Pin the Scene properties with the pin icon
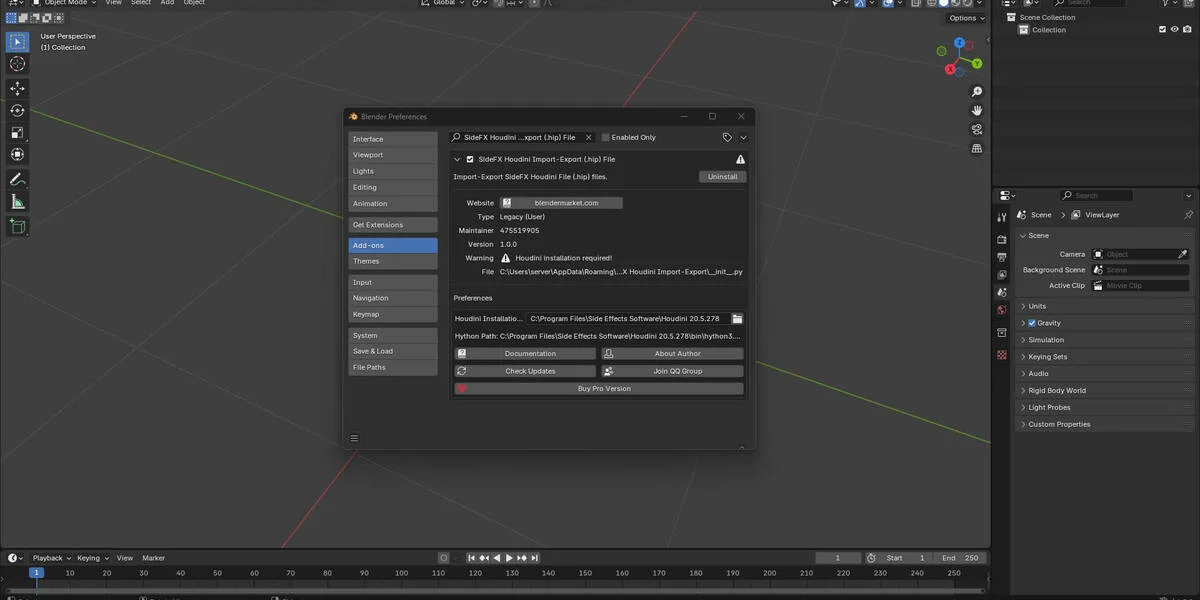Viewport: 1200px width, 600px height. [1189, 214]
